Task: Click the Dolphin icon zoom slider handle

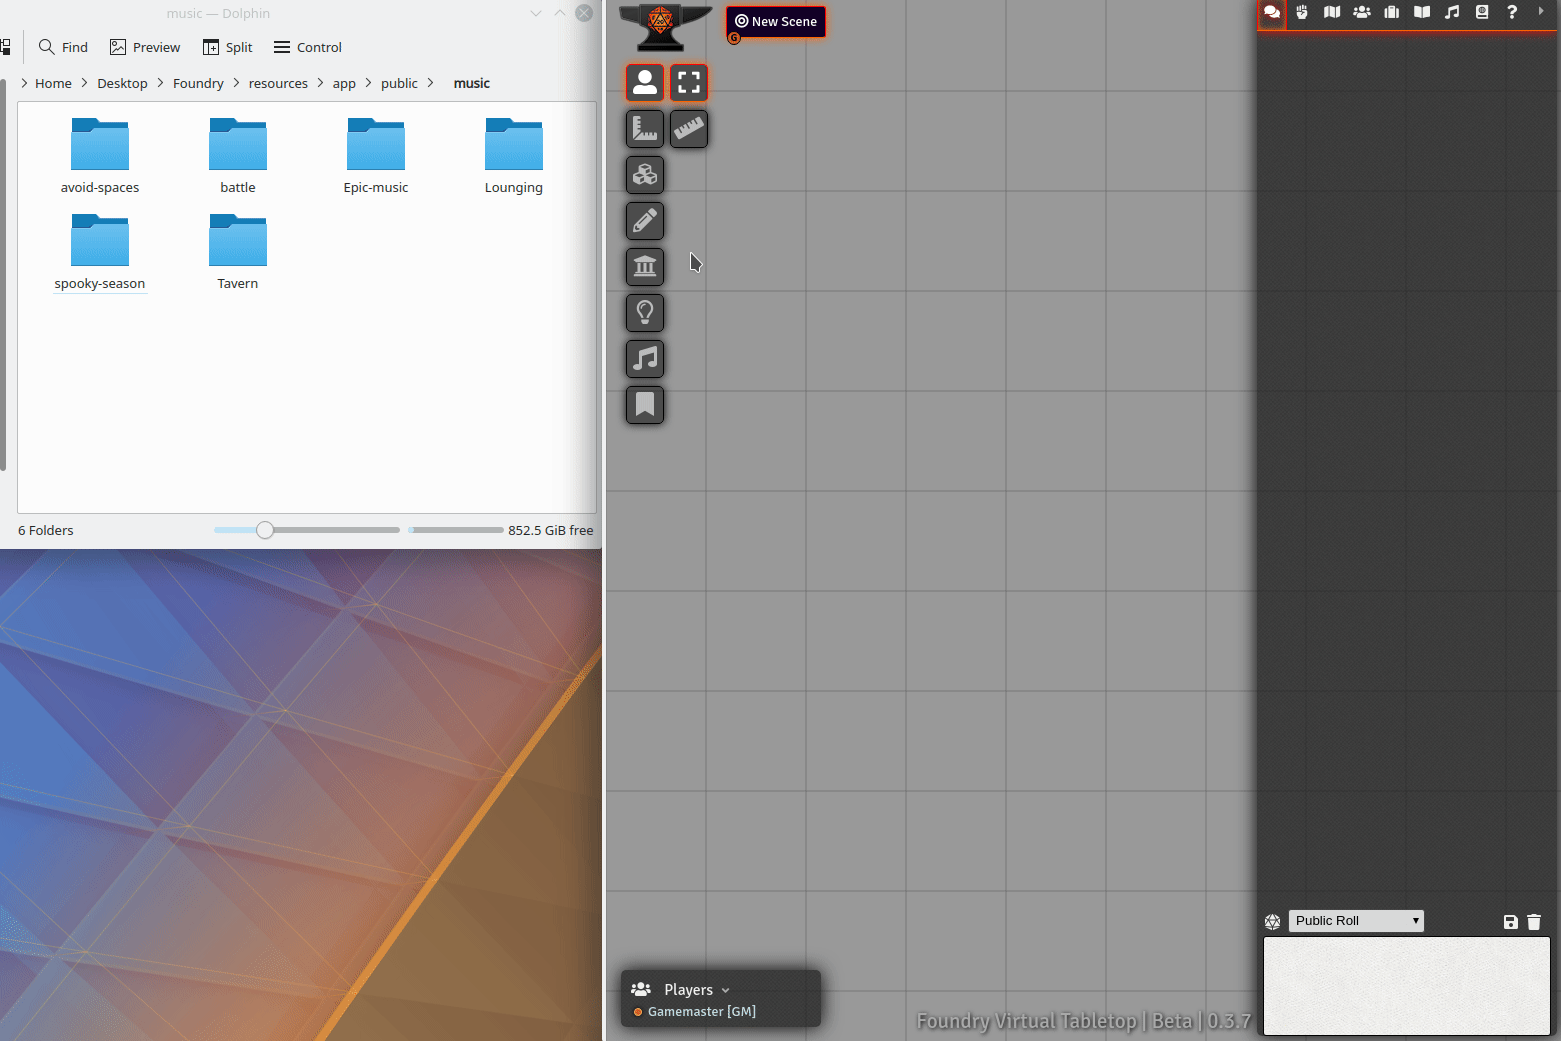Action: tap(265, 530)
